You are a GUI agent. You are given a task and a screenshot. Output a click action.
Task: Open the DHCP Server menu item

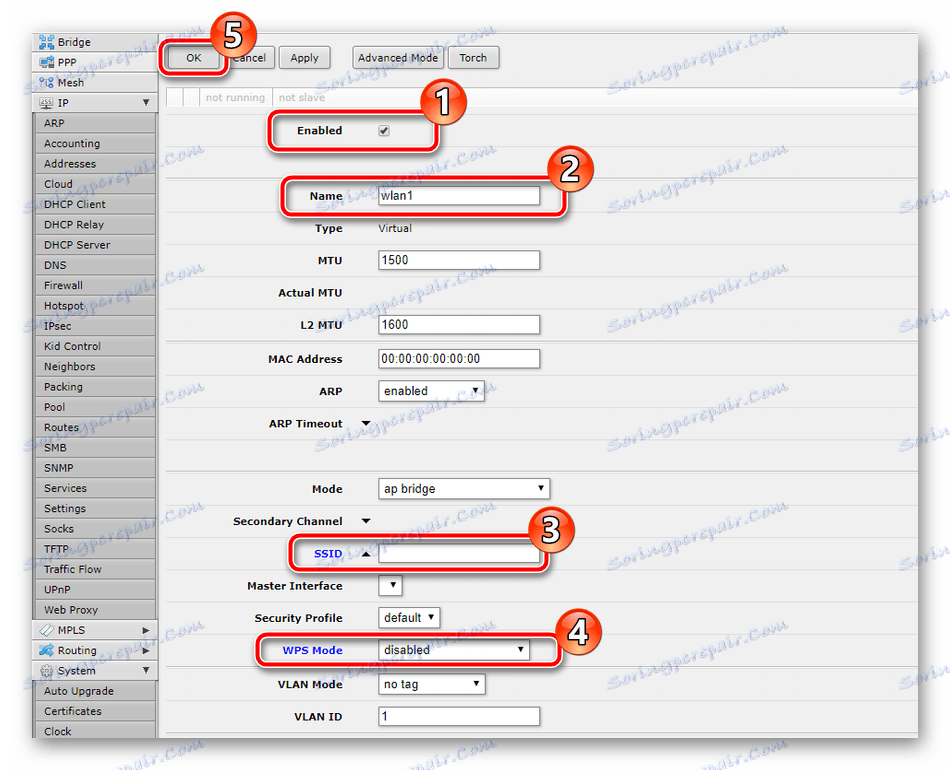pyautogui.click(x=95, y=245)
